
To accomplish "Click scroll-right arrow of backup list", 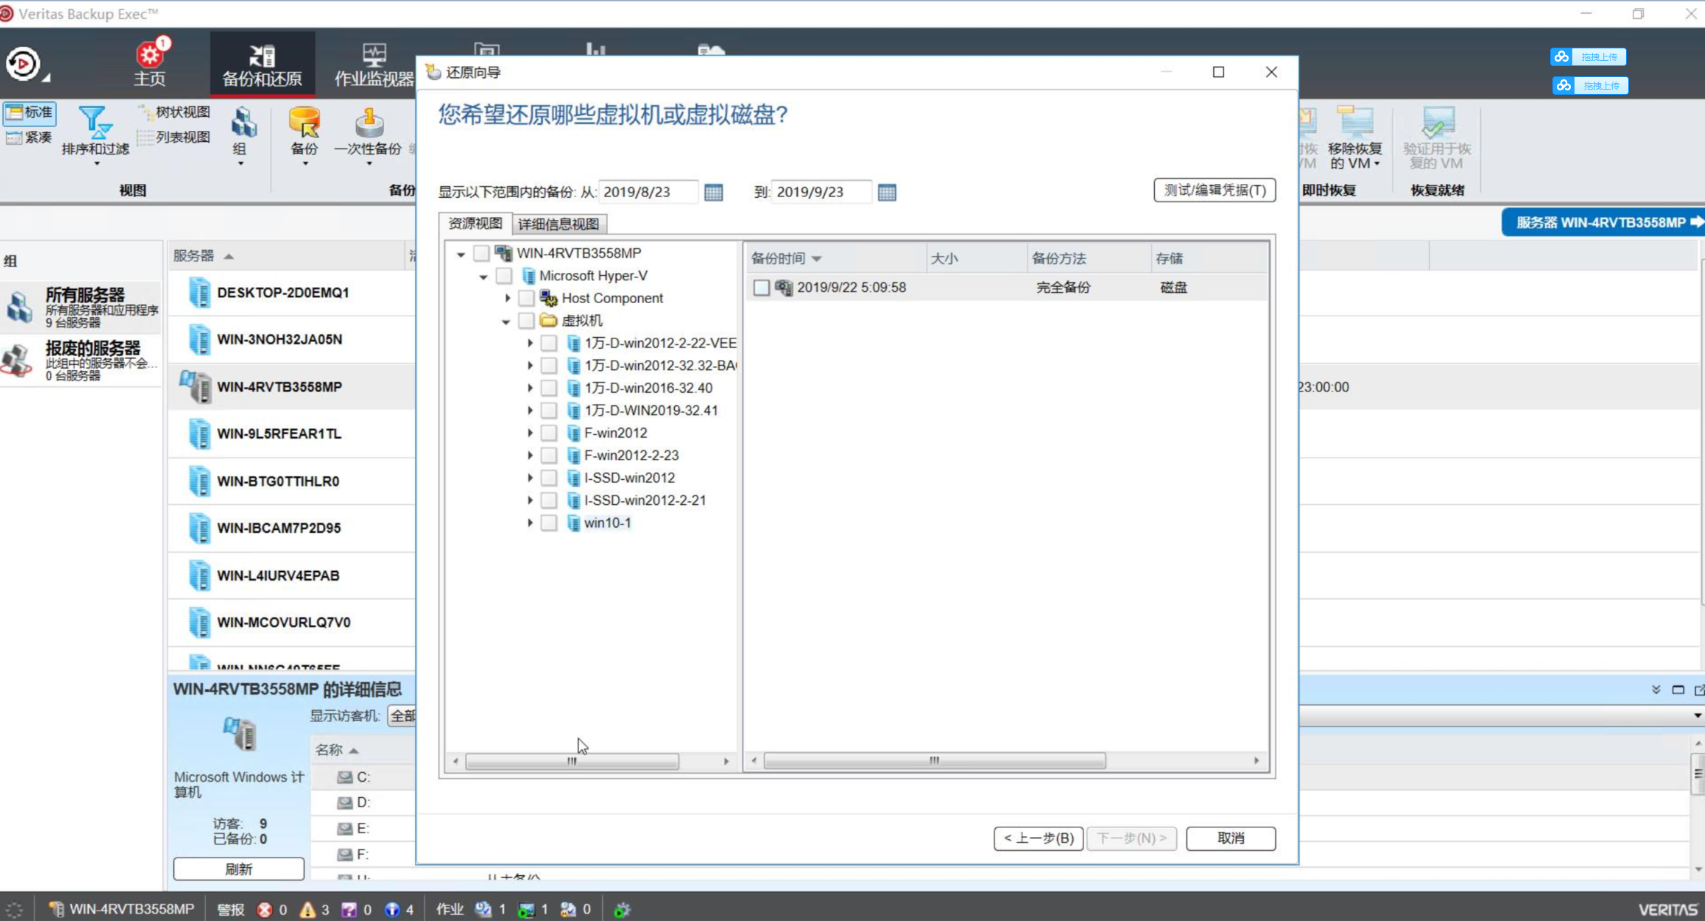I will 1257,761.
